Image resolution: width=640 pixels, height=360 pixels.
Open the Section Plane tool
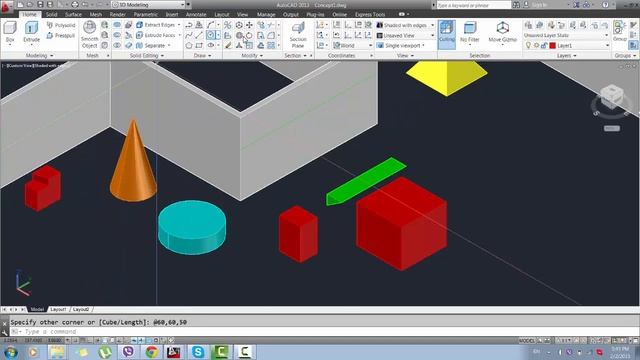[x=298, y=35]
